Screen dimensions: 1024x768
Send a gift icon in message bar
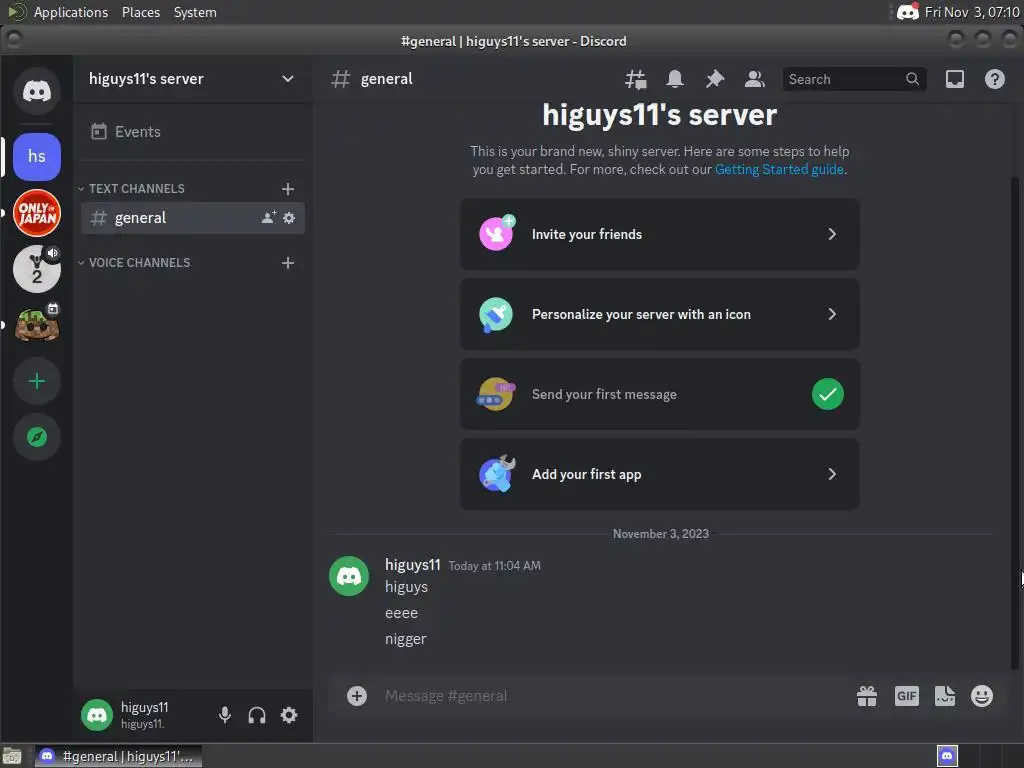click(867, 696)
